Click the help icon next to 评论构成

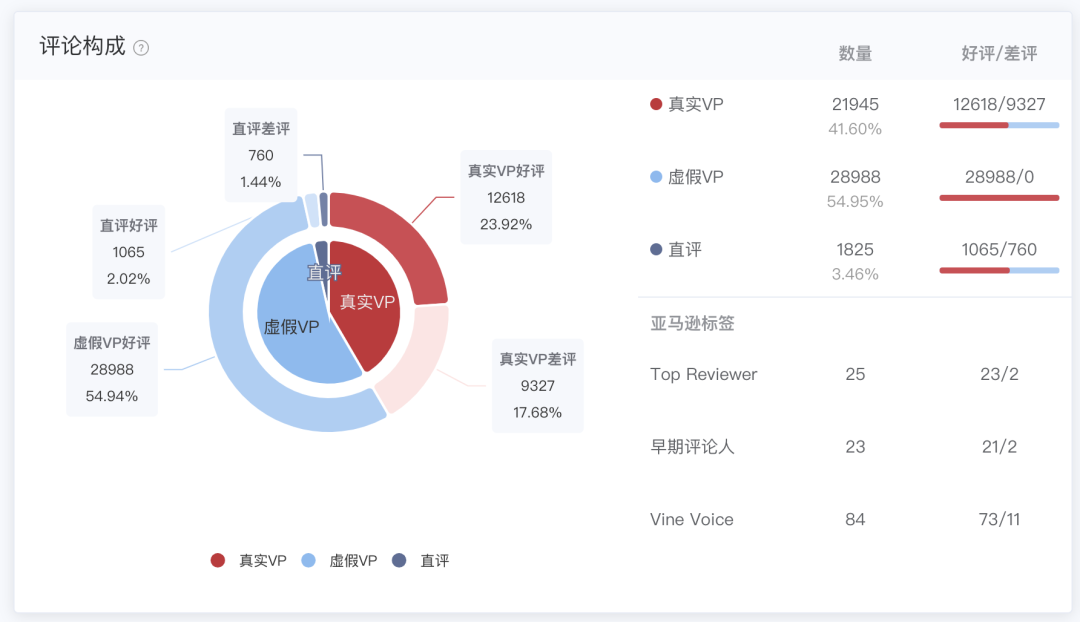coord(140,46)
